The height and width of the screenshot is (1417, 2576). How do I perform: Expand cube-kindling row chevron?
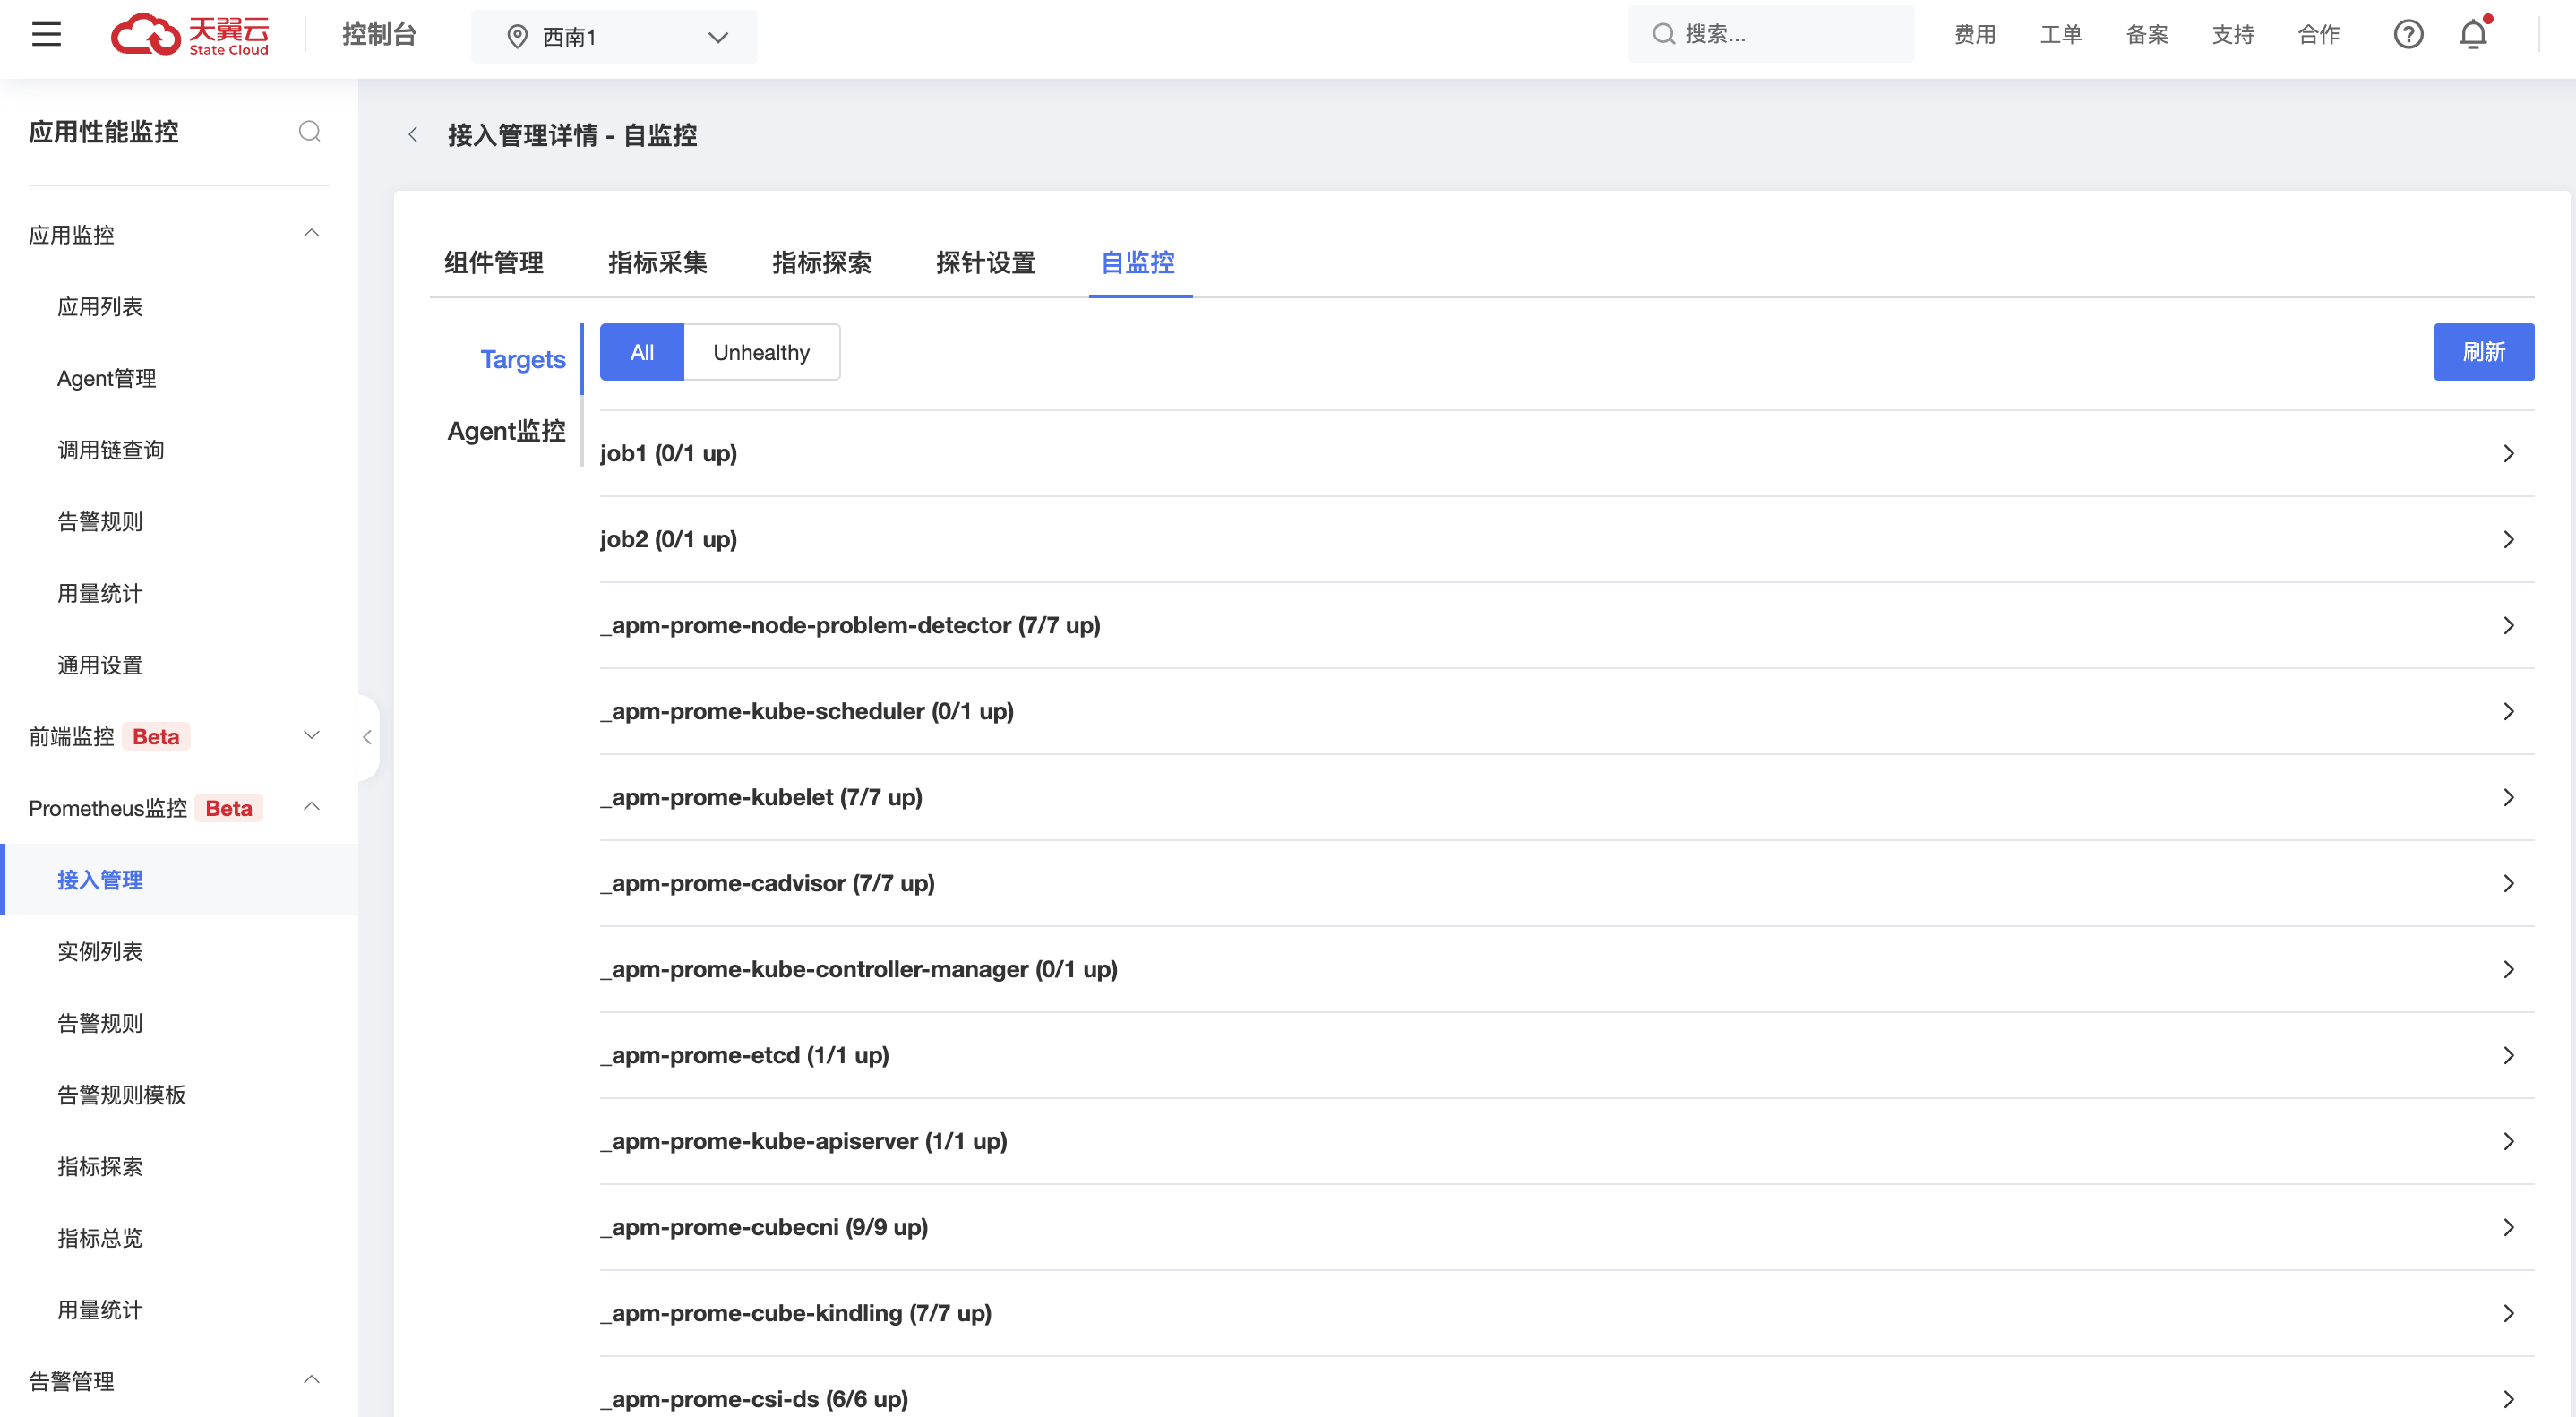point(2509,1313)
